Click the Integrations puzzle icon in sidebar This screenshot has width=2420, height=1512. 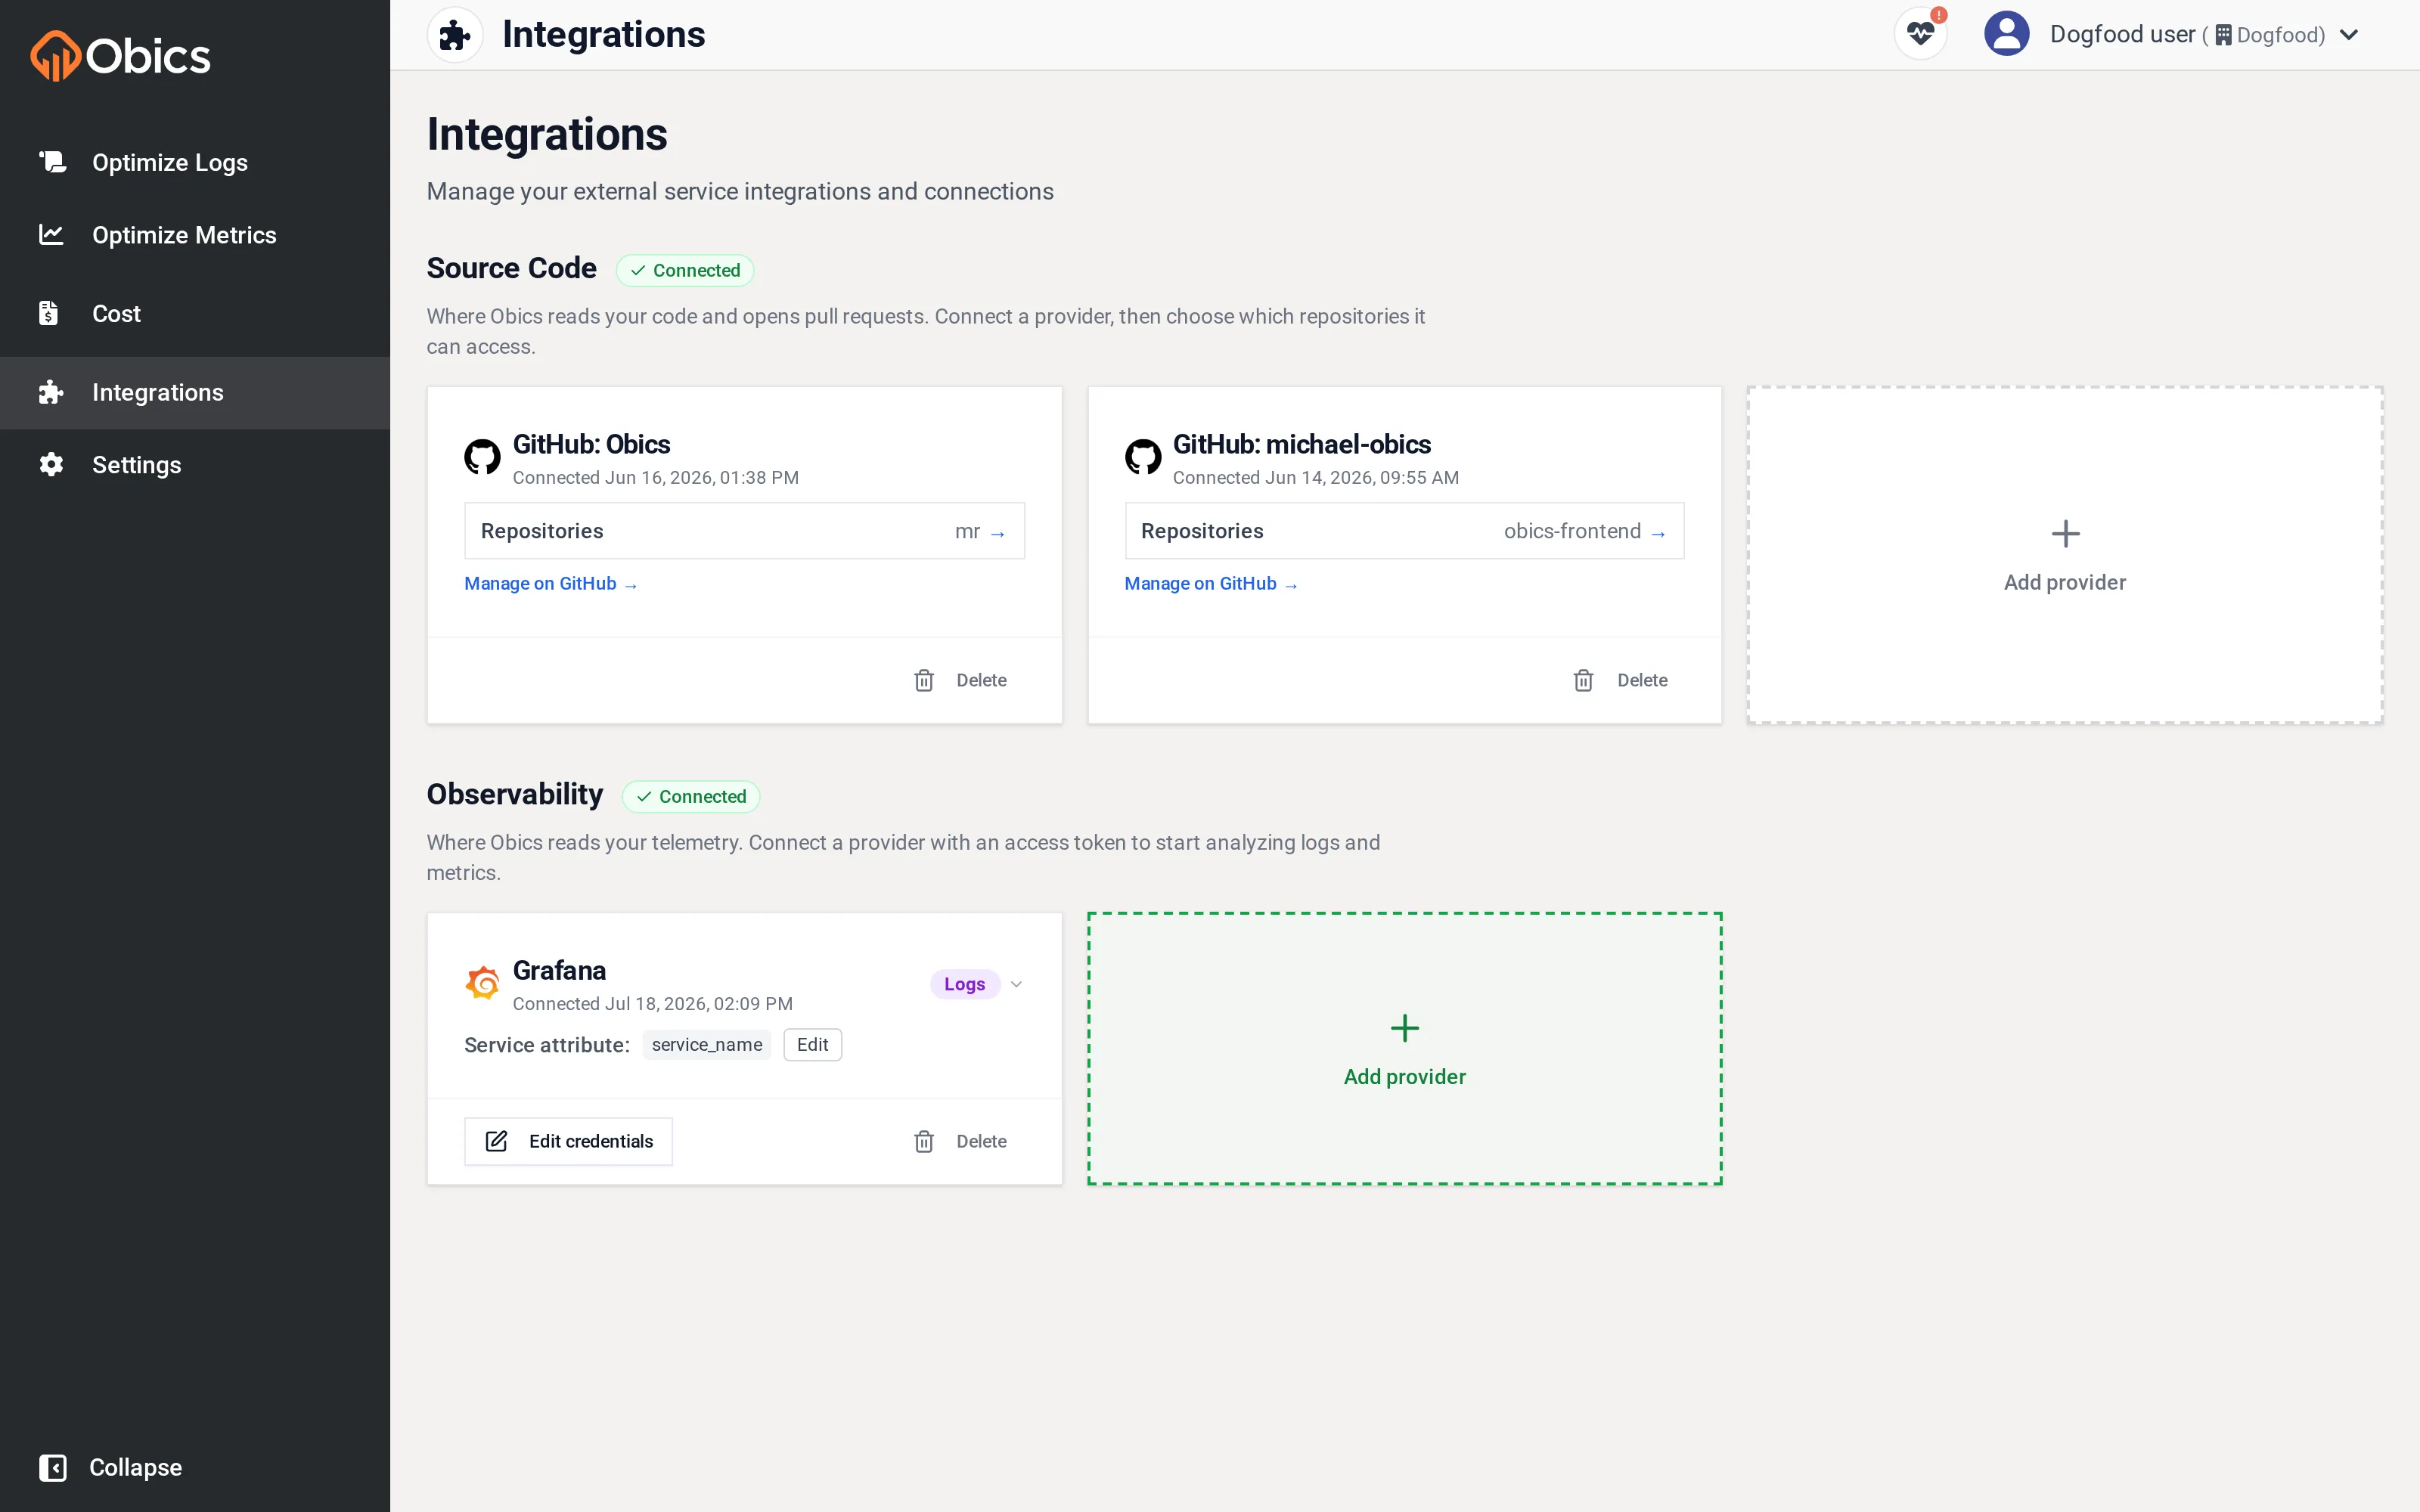coord(51,393)
